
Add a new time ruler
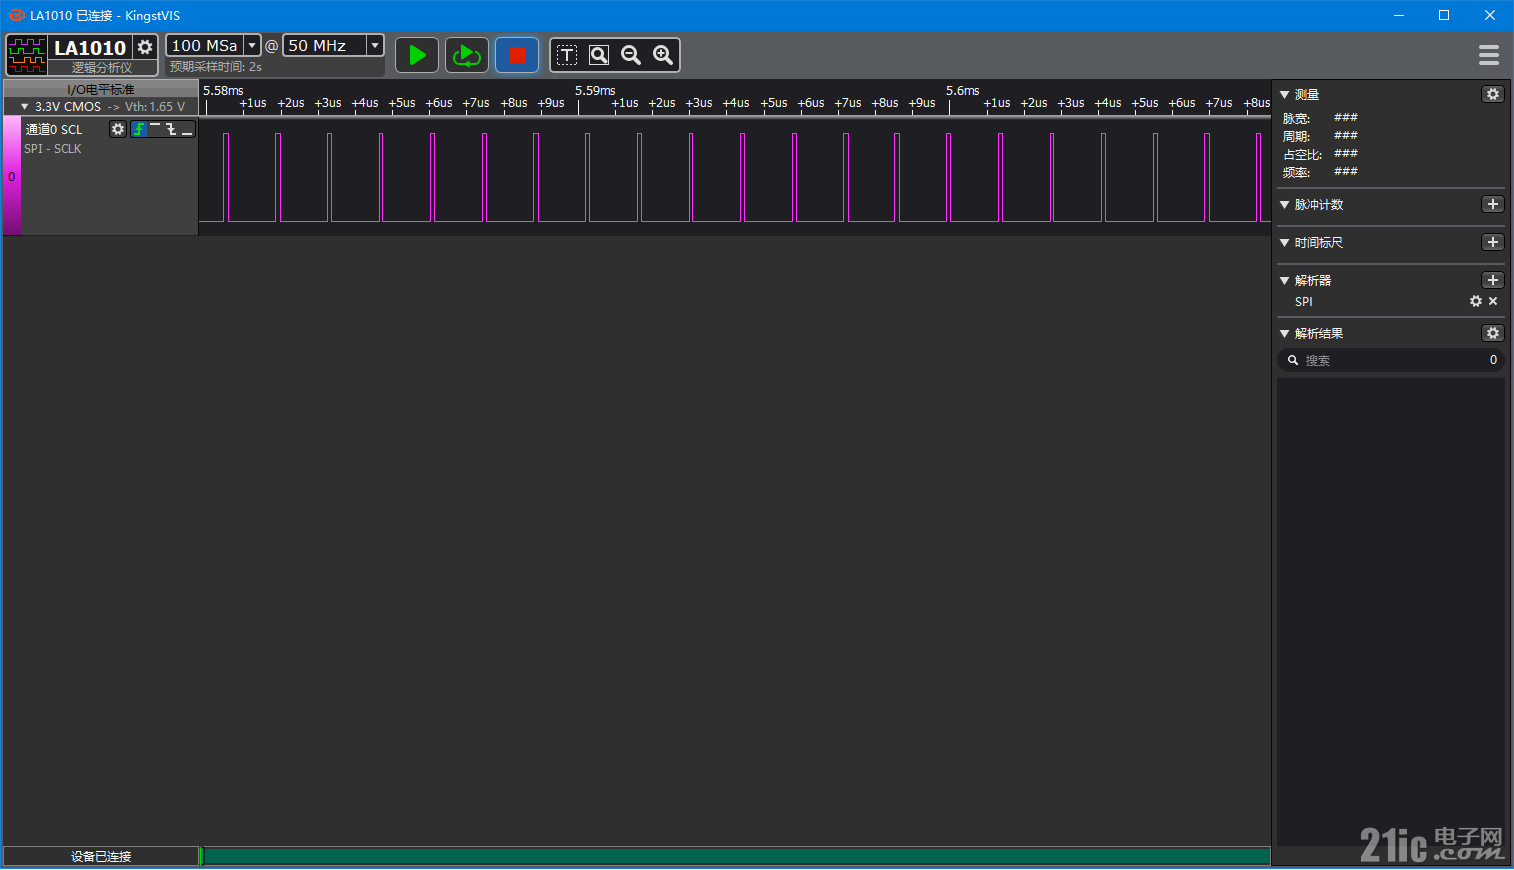click(1493, 242)
